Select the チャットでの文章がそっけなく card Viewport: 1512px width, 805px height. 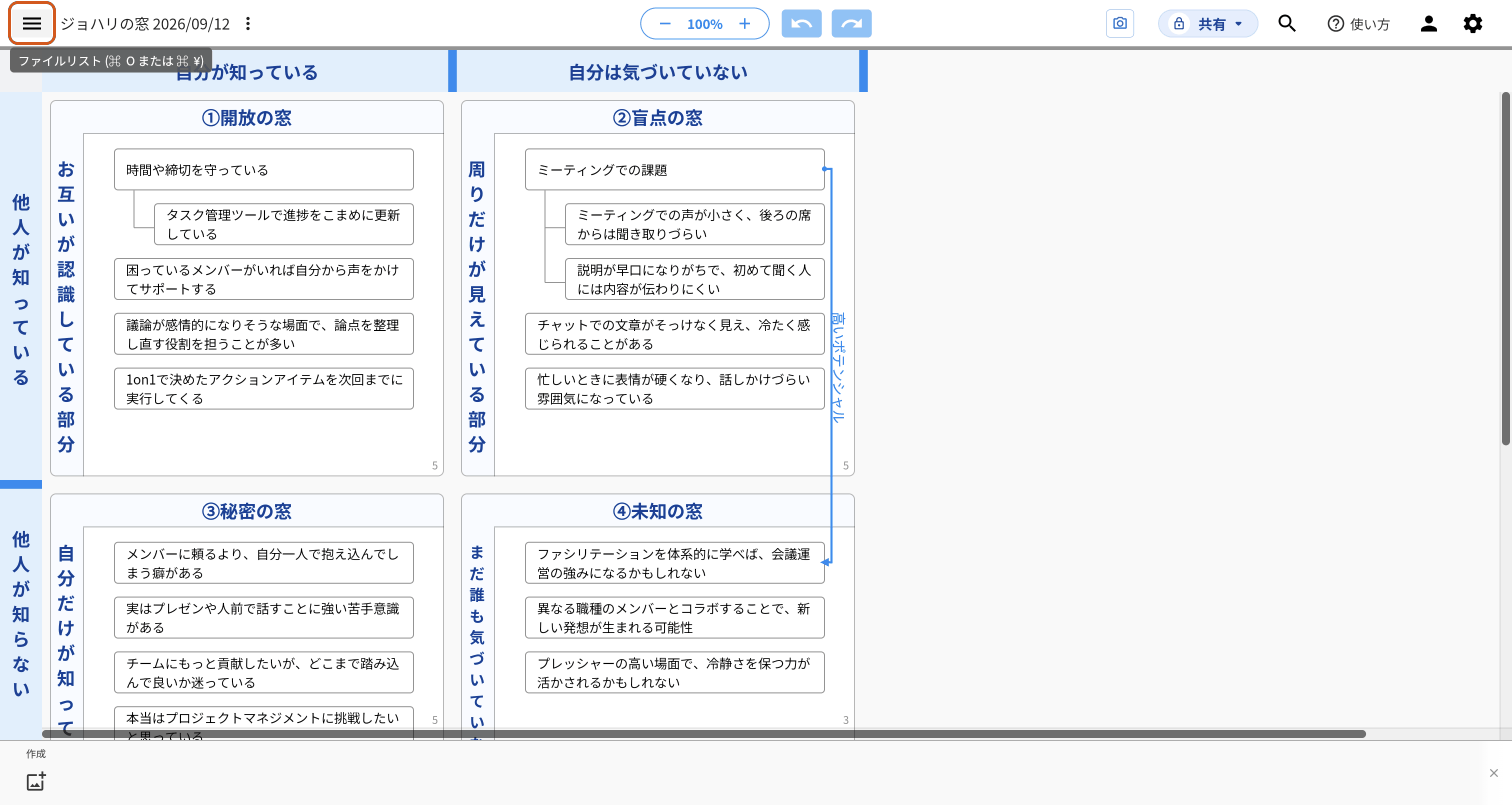pos(675,334)
